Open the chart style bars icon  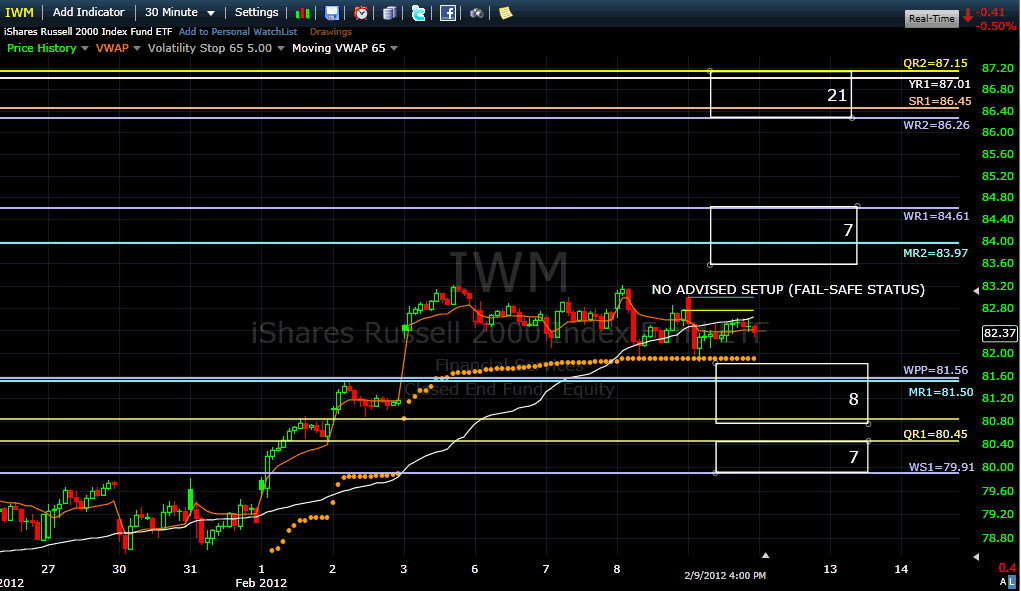[303, 13]
